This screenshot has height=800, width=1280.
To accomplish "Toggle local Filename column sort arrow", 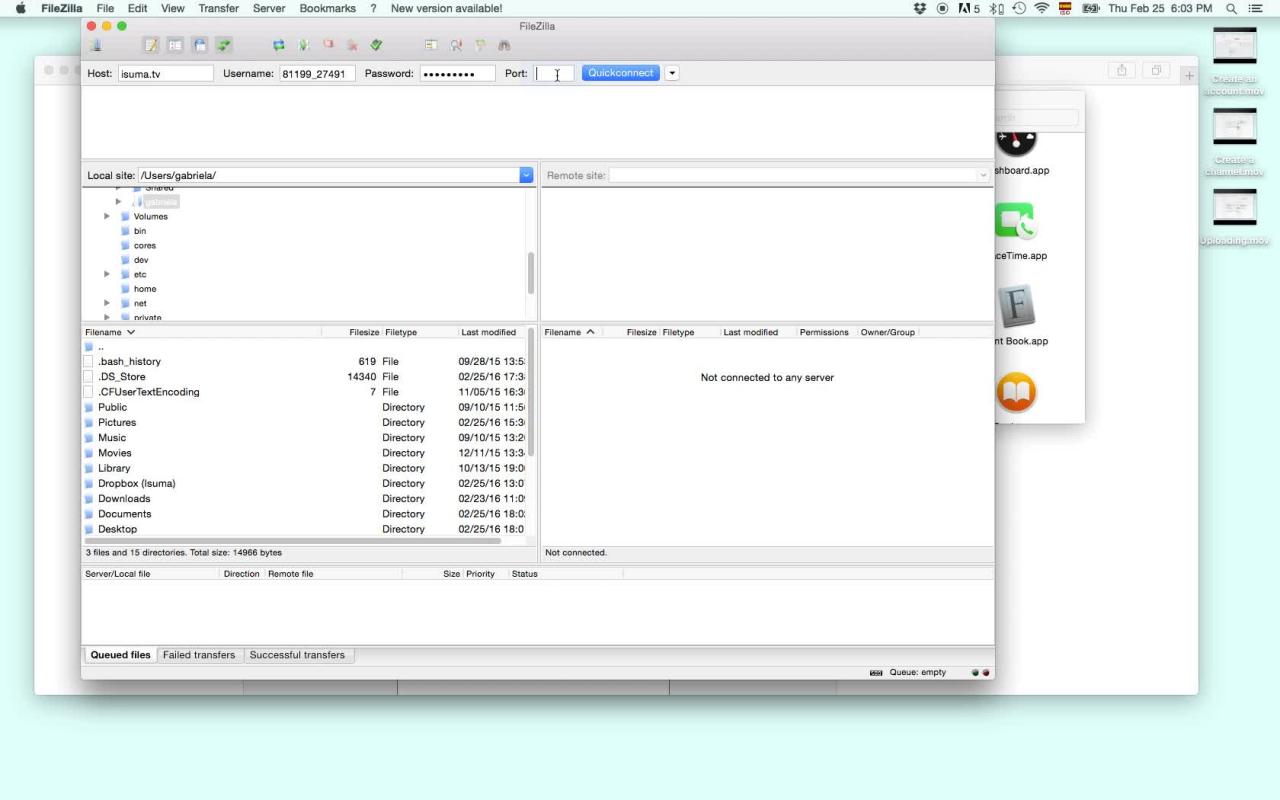I will [131, 332].
